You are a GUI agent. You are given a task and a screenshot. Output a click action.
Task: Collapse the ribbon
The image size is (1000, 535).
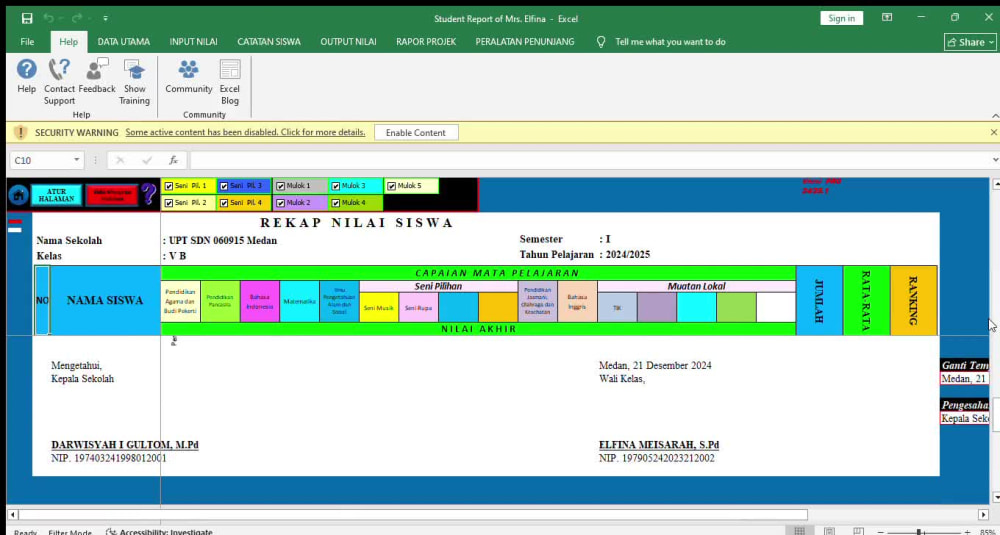coord(995,115)
